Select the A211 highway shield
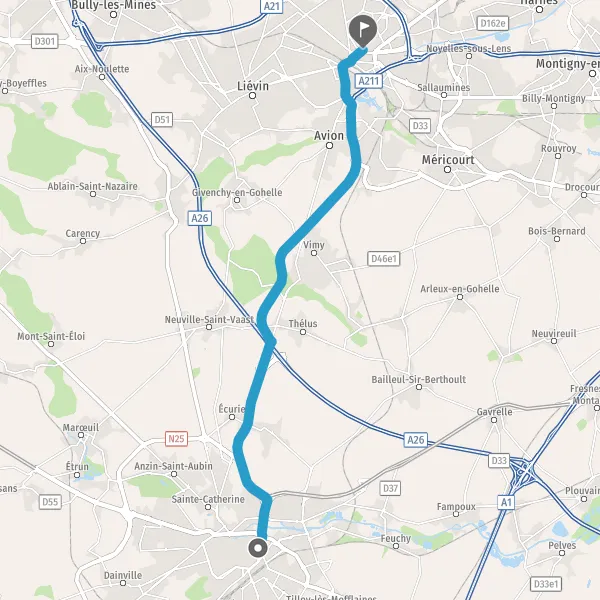This screenshot has height=600, width=600. click(x=369, y=81)
